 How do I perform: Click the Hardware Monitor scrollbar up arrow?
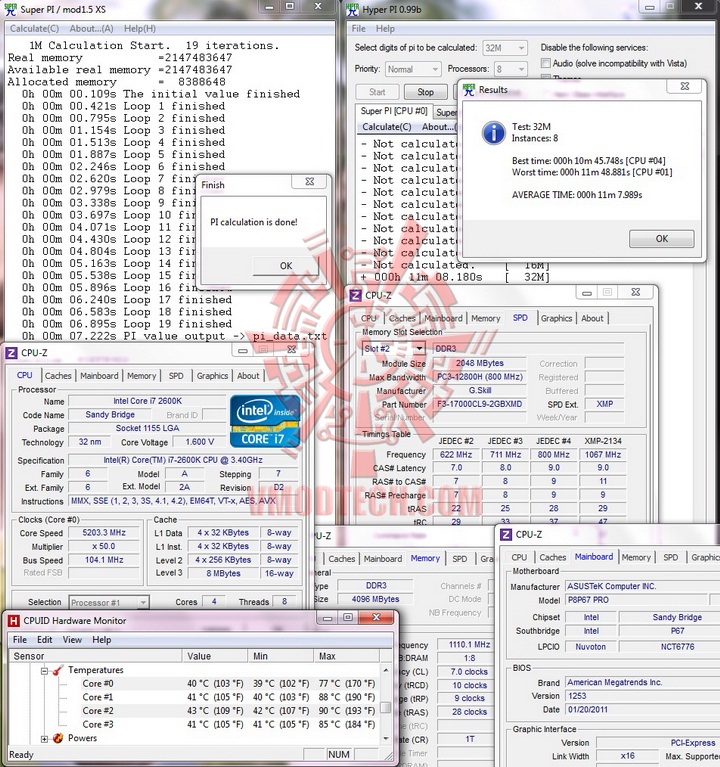tap(385, 670)
